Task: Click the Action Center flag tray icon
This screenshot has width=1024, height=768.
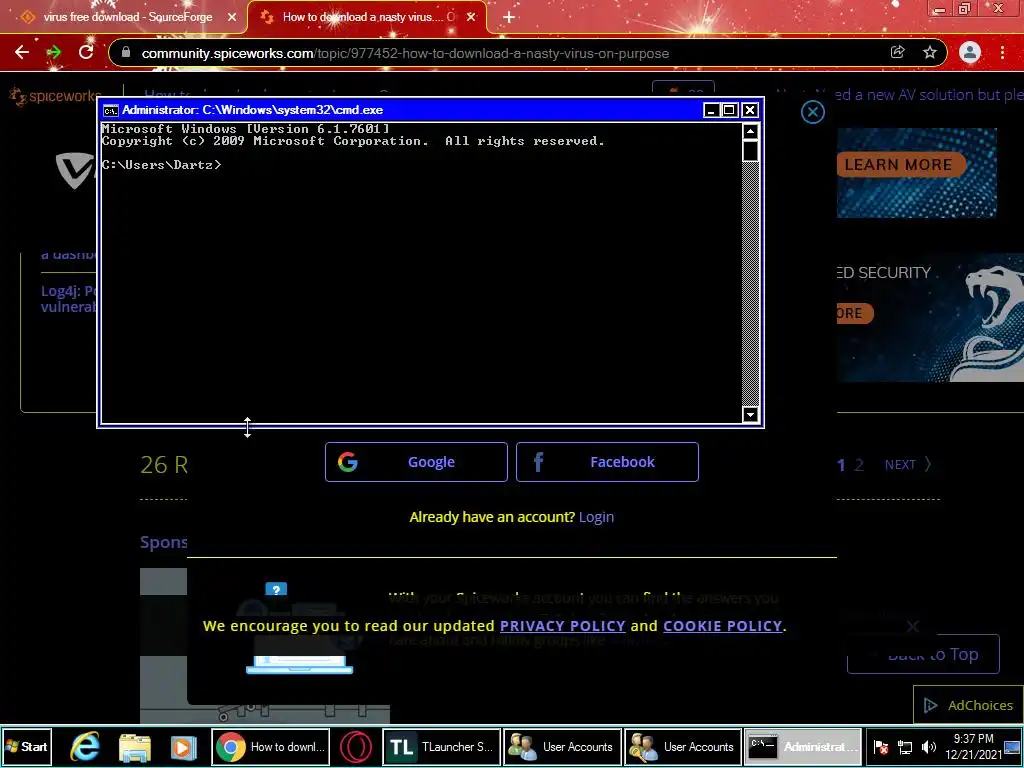Action: tap(881, 747)
